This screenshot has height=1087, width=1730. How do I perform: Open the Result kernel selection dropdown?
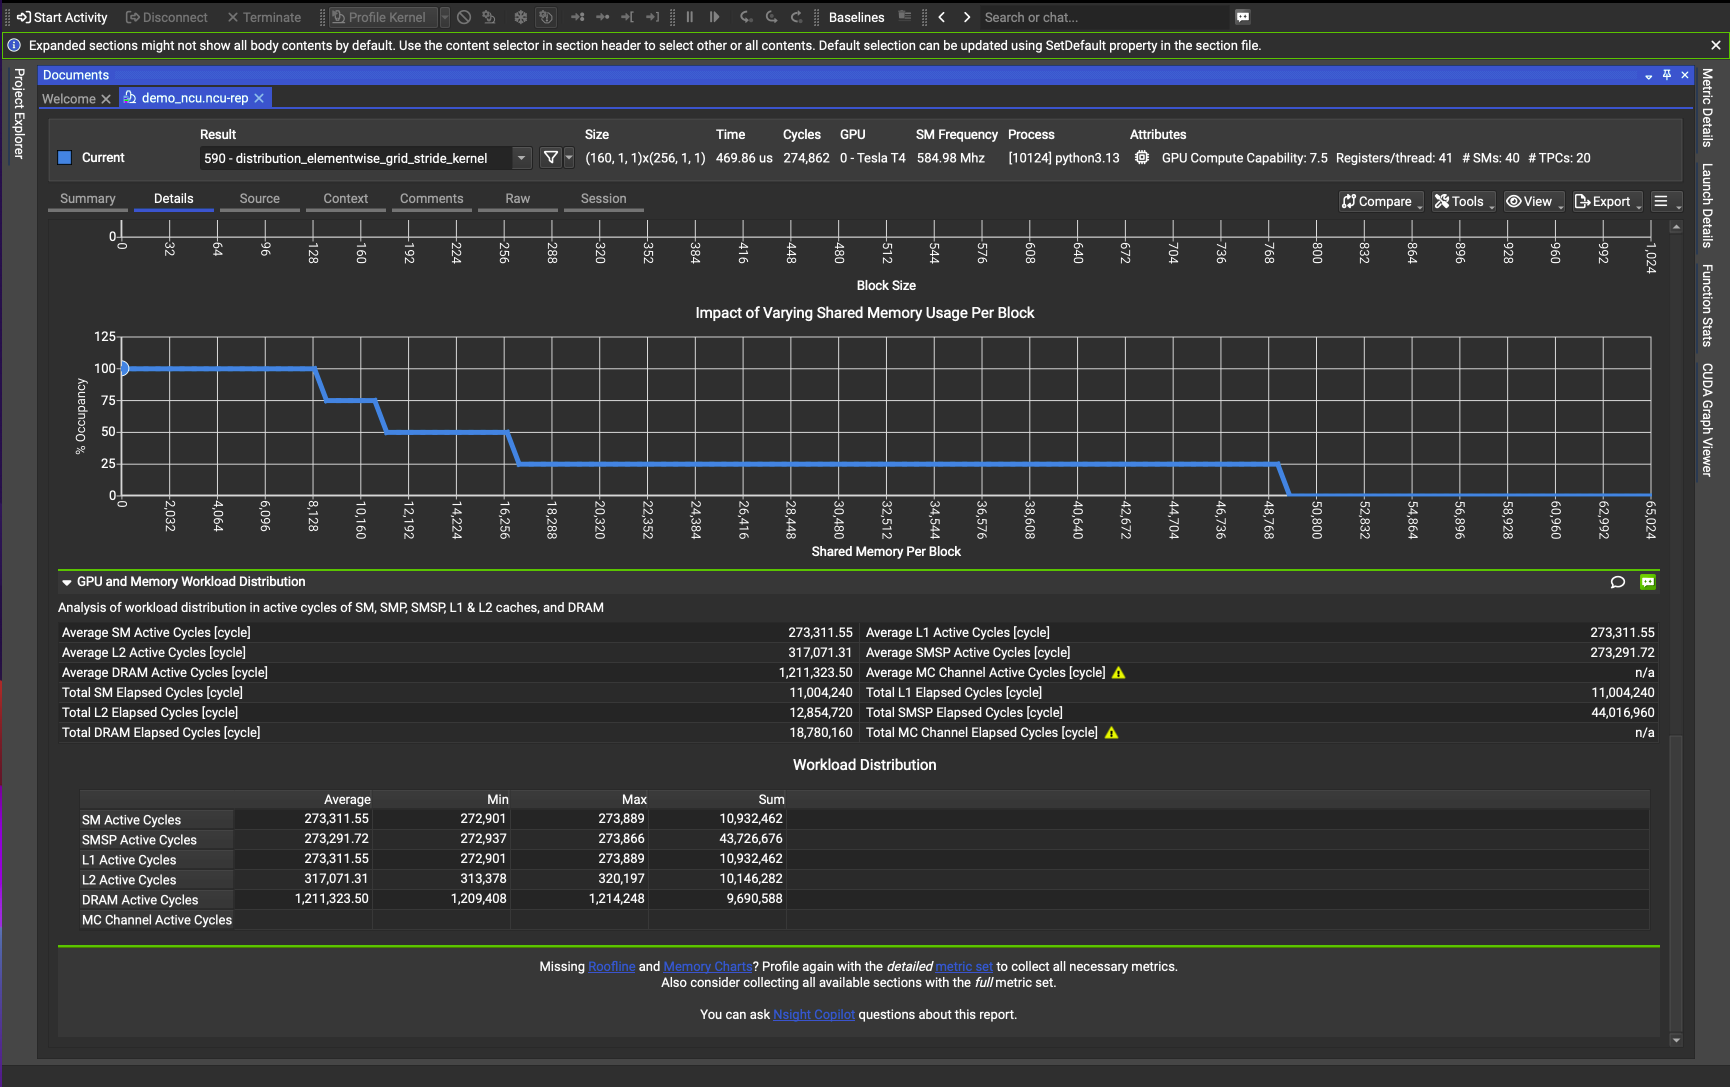521,158
